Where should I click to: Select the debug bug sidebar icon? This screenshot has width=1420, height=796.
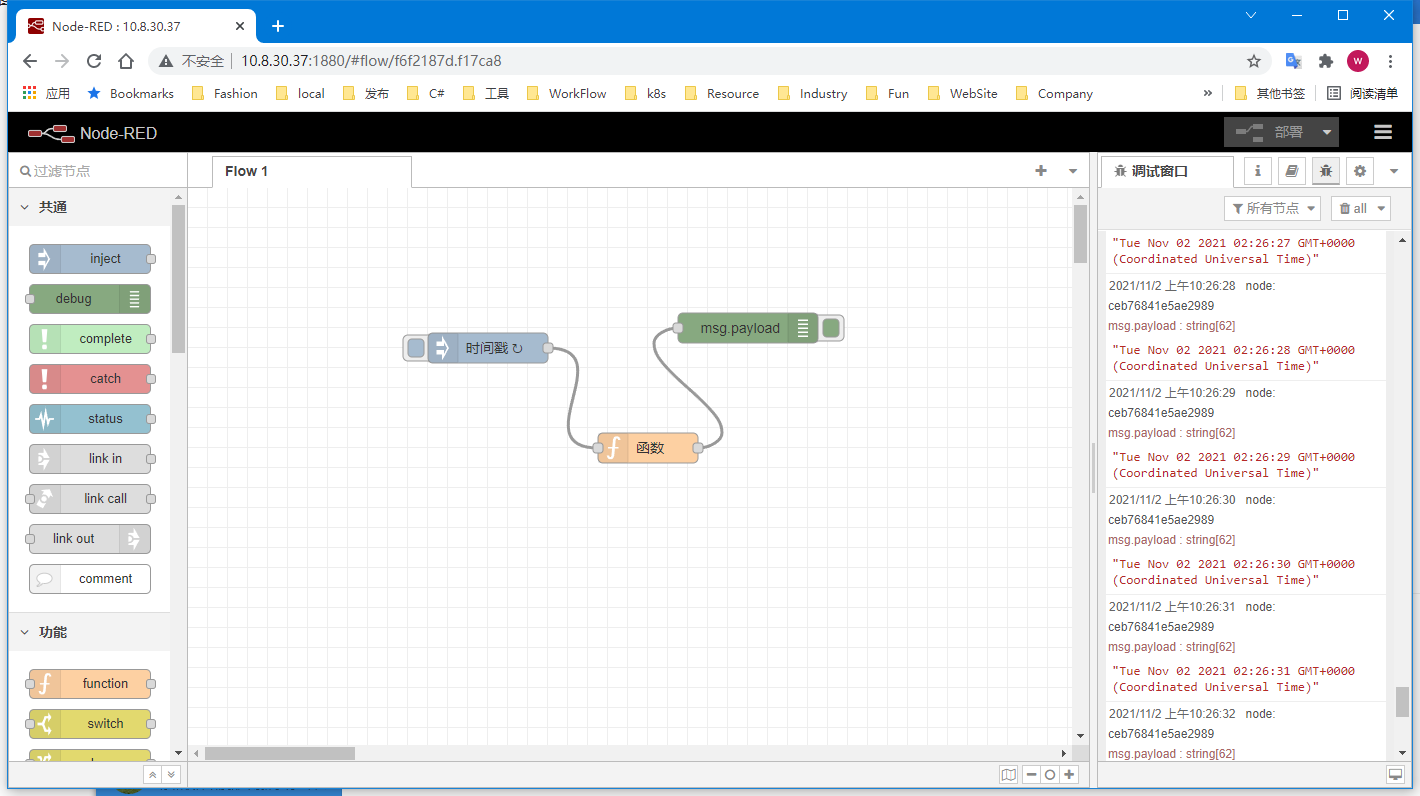[1325, 171]
